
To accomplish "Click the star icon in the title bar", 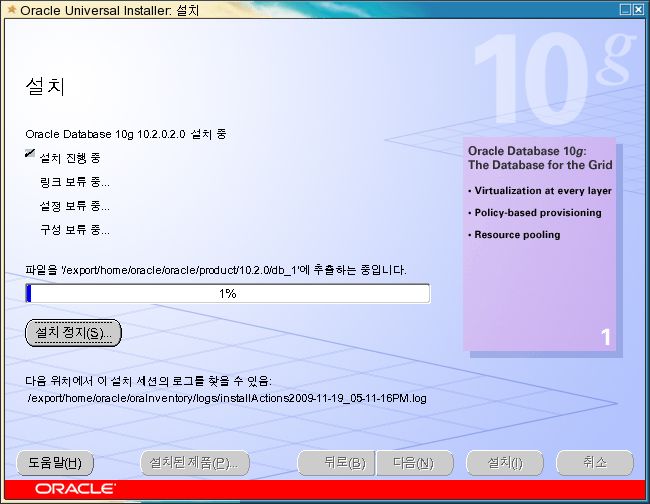I will pos(12,9).
